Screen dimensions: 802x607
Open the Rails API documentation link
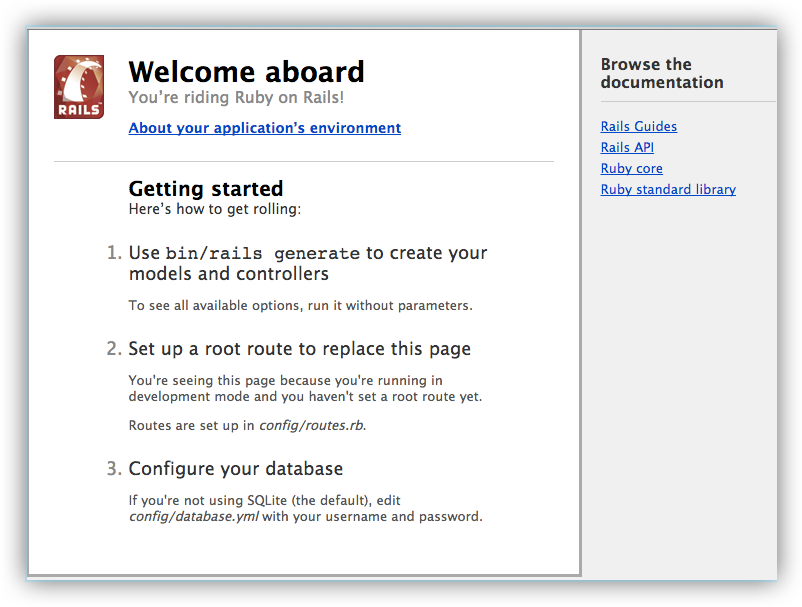point(627,147)
